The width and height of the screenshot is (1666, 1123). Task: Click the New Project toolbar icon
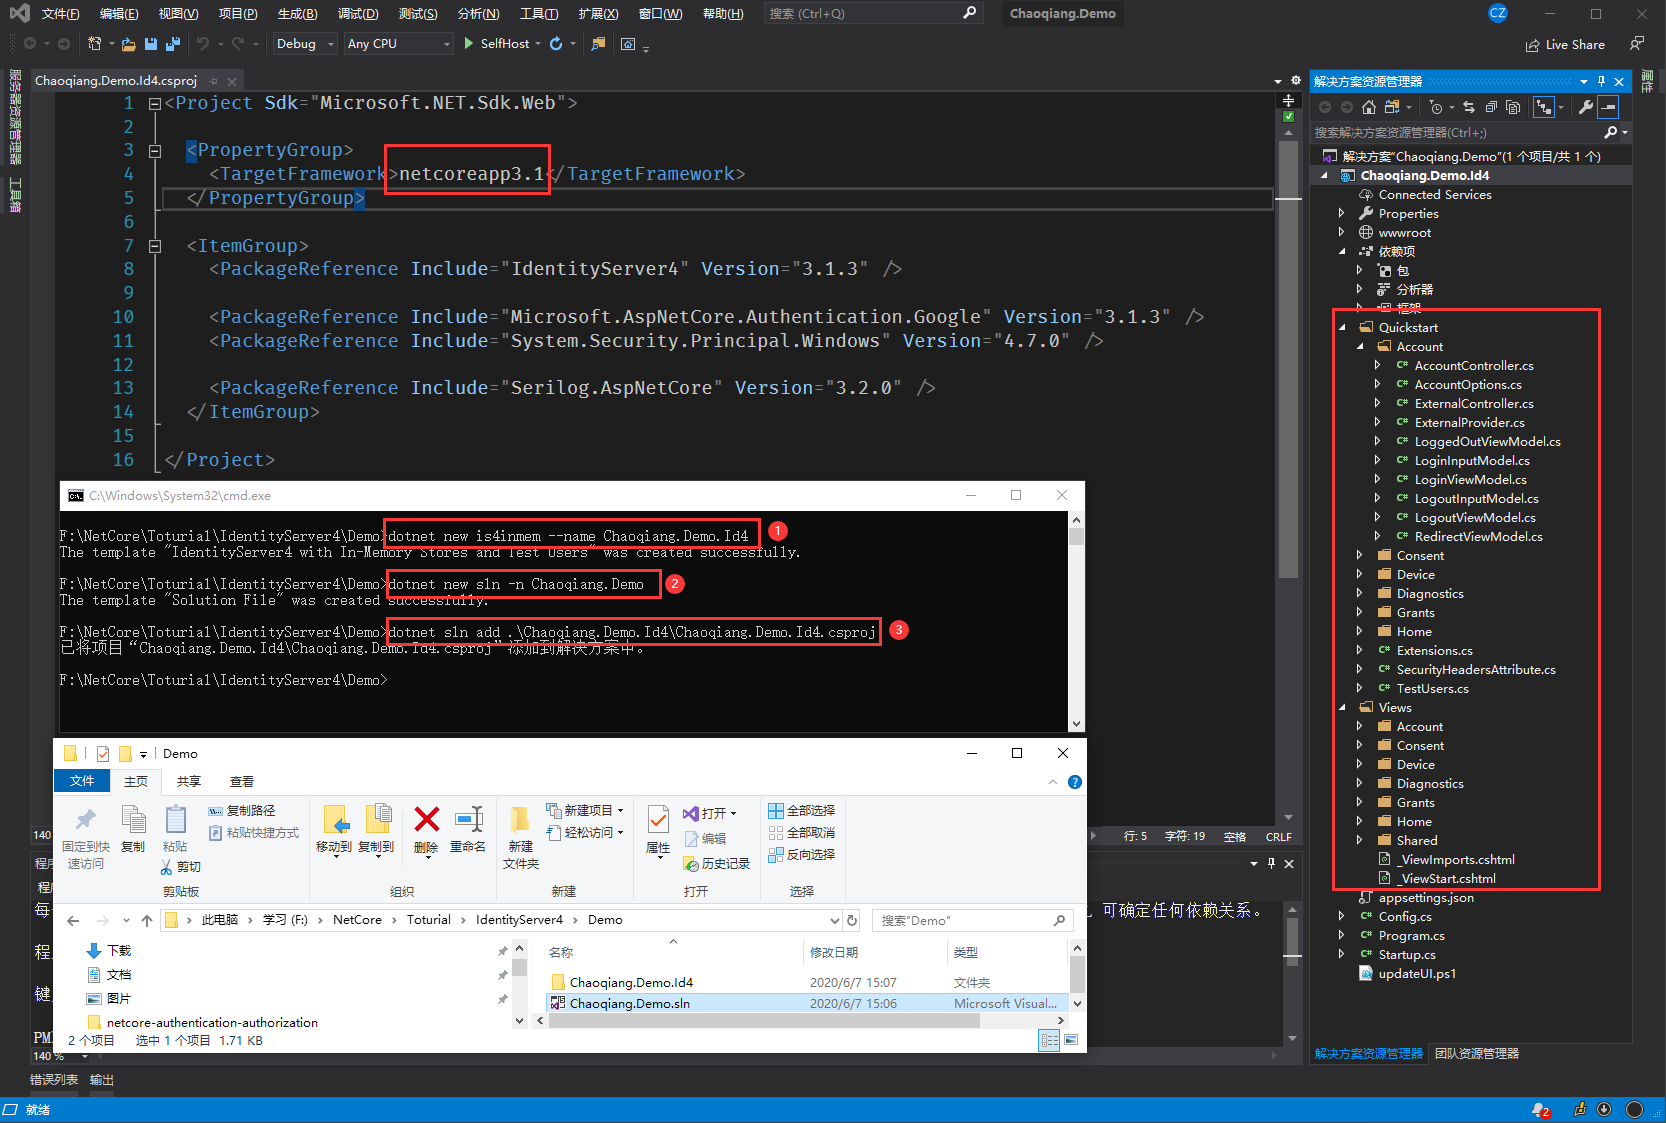[95, 44]
